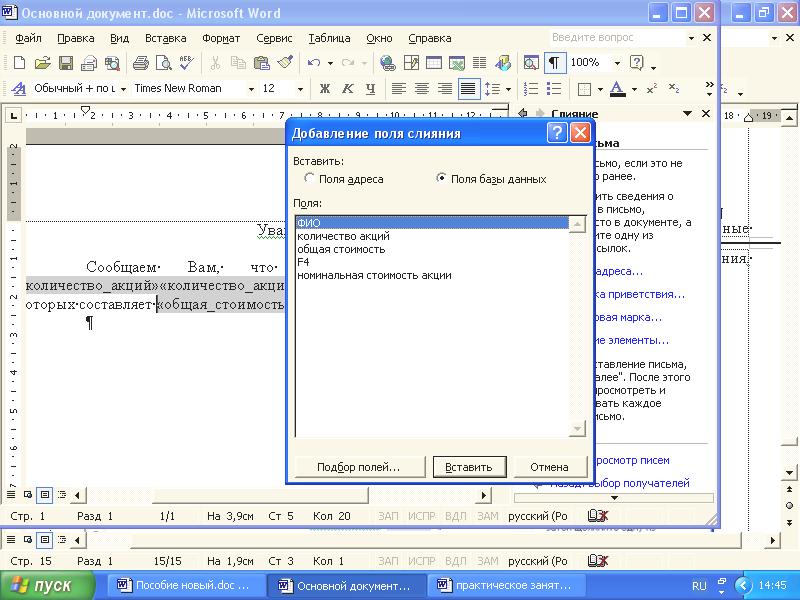Apply font color red A swatch

617,89
